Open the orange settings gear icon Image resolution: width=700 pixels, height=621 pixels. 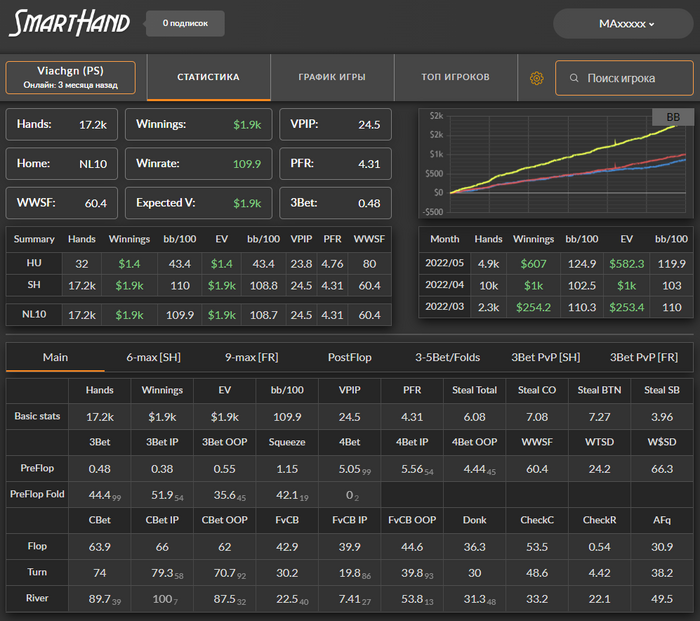click(536, 78)
